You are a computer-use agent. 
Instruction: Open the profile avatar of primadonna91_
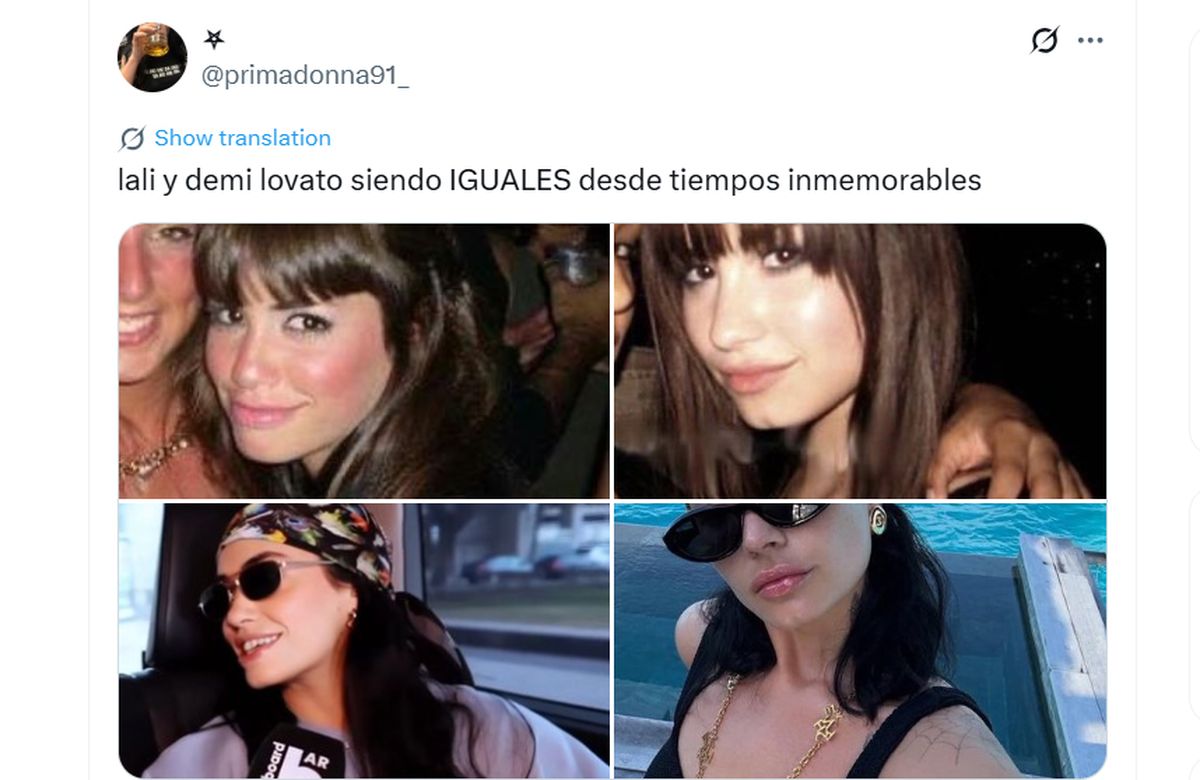coord(152,57)
